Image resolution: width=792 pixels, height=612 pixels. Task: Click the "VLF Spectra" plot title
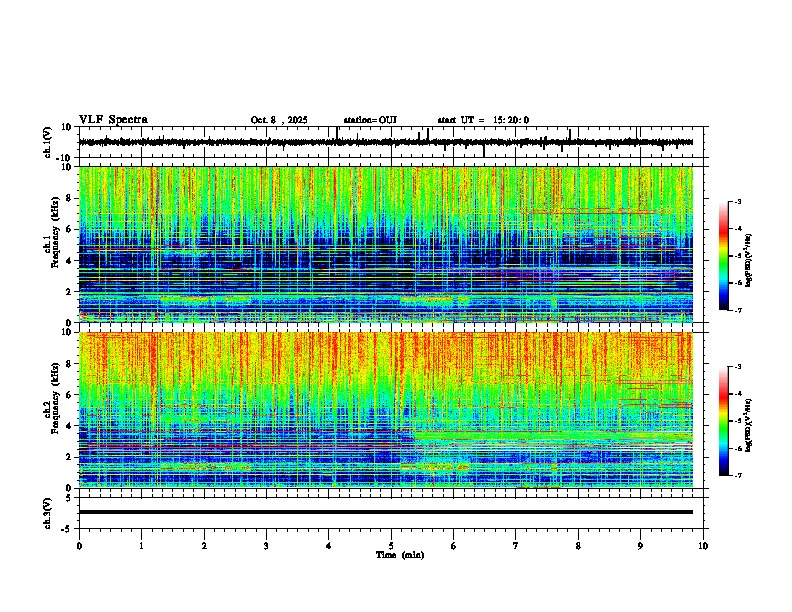113,120
